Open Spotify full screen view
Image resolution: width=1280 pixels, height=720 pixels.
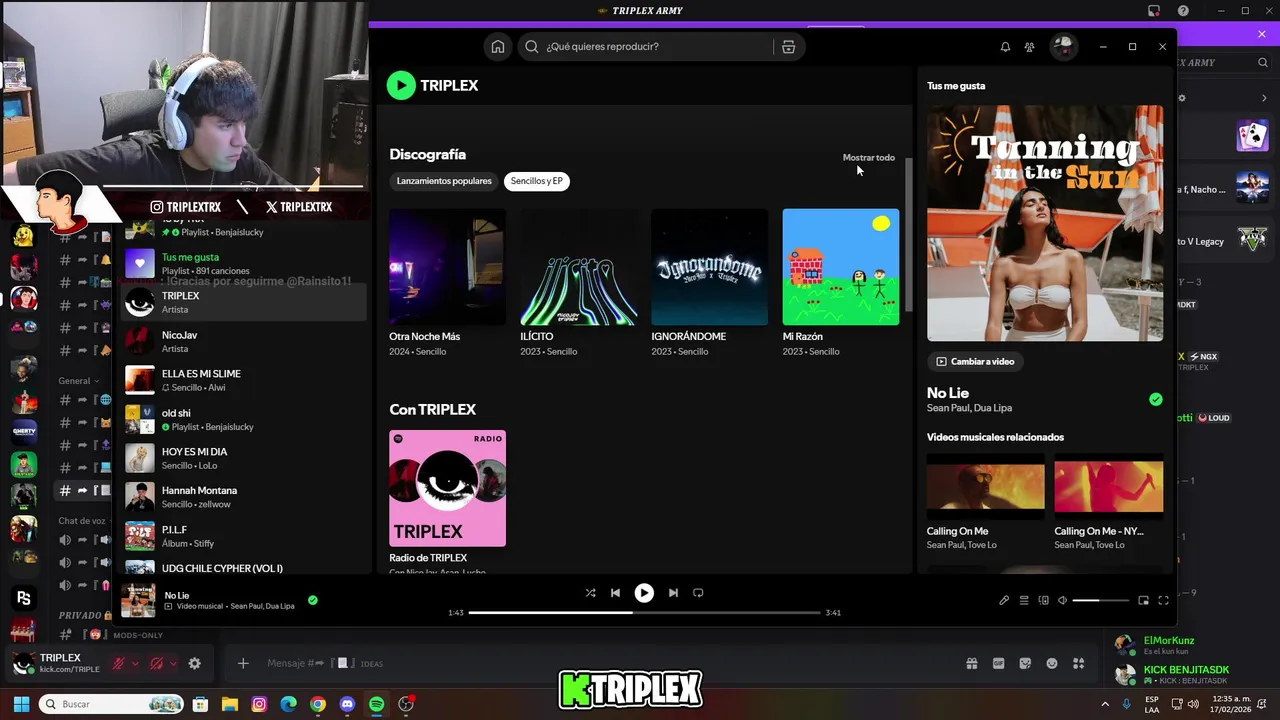click(x=1163, y=600)
